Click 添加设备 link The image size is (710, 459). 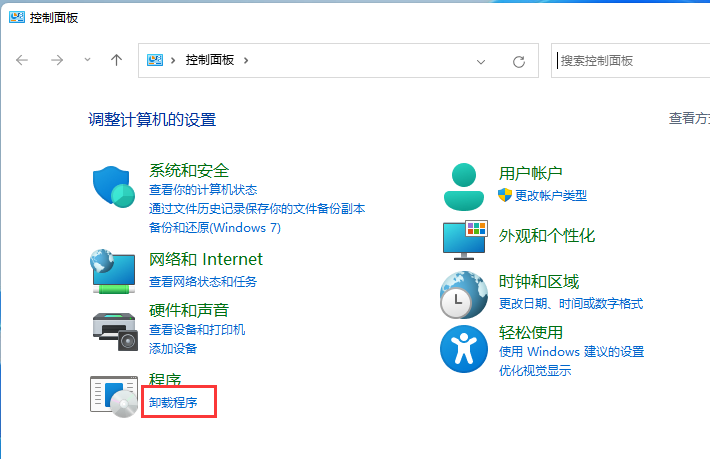click(x=173, y=349)
